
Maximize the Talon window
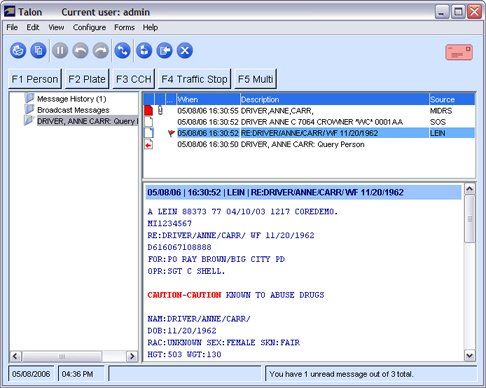point(458,12)
